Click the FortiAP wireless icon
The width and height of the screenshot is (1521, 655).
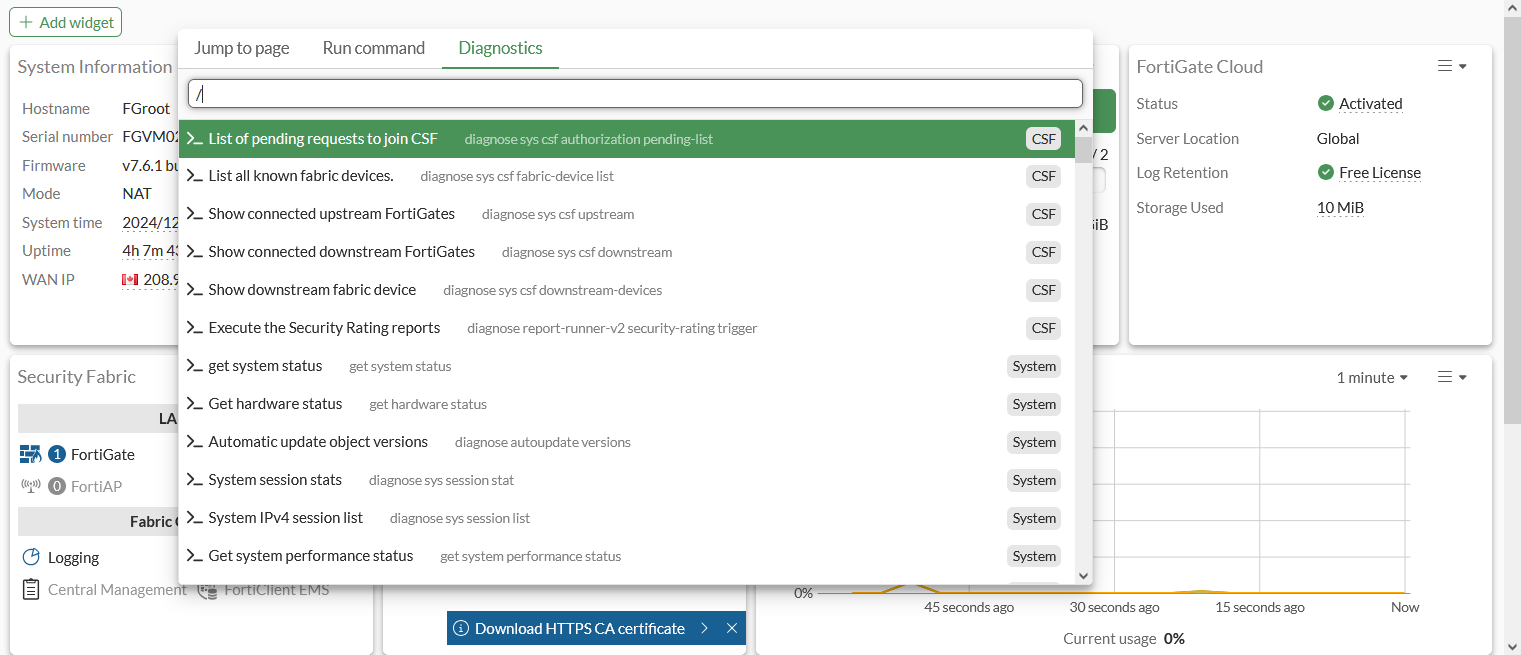click(31, 486)
